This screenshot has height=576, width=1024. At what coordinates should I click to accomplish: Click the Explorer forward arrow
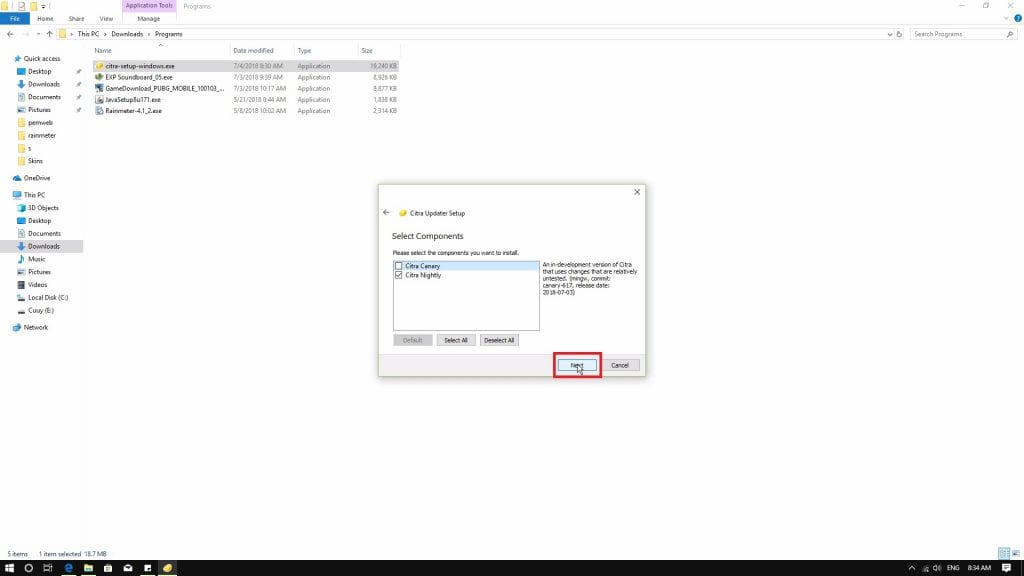(x=25, y=34)
